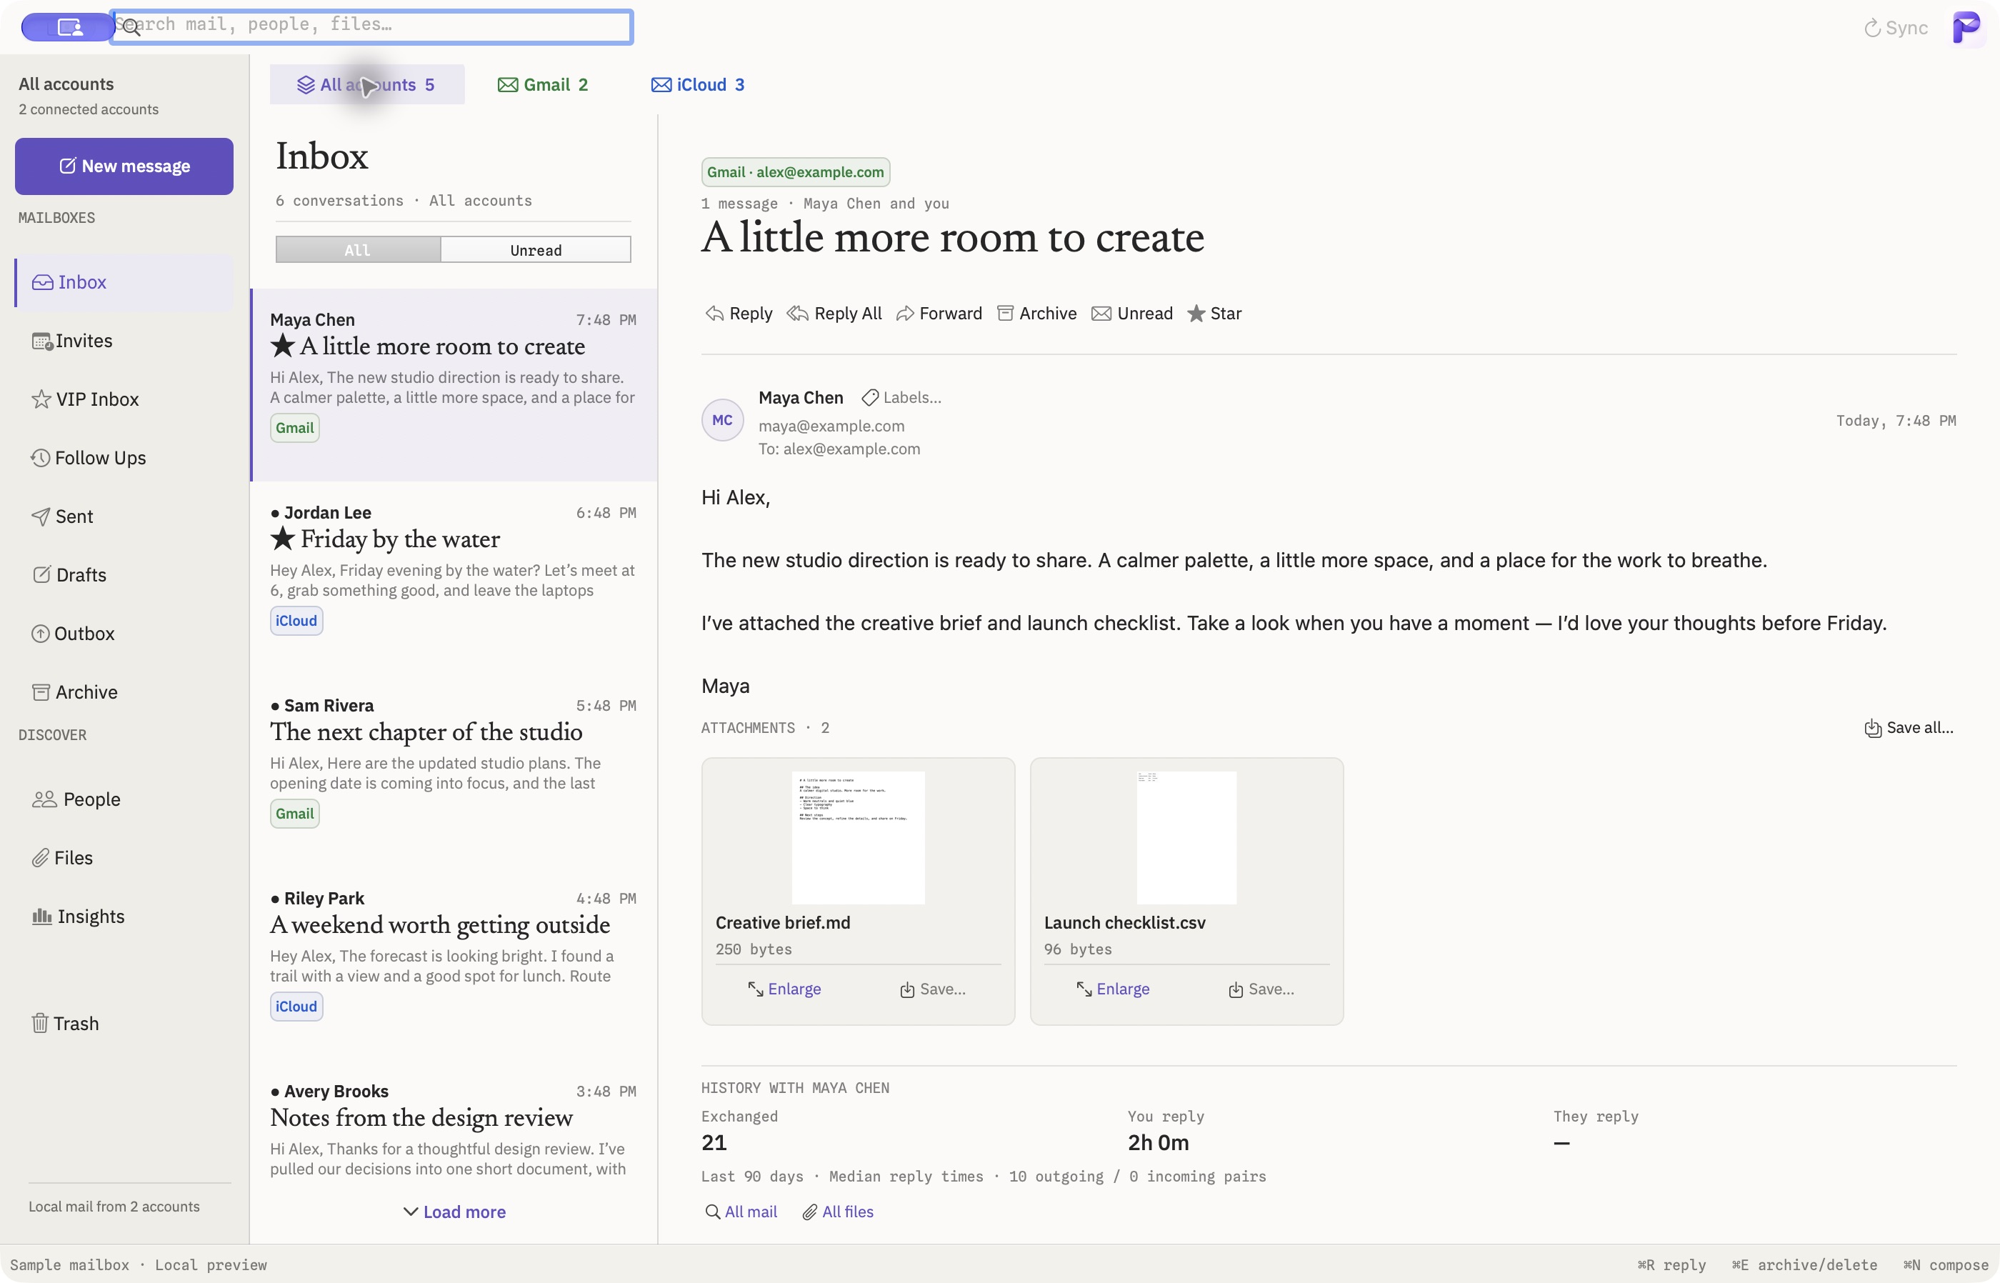
Task: Open Launch checklist.csv thumbnail preview
Action: tap(1186, 837)
